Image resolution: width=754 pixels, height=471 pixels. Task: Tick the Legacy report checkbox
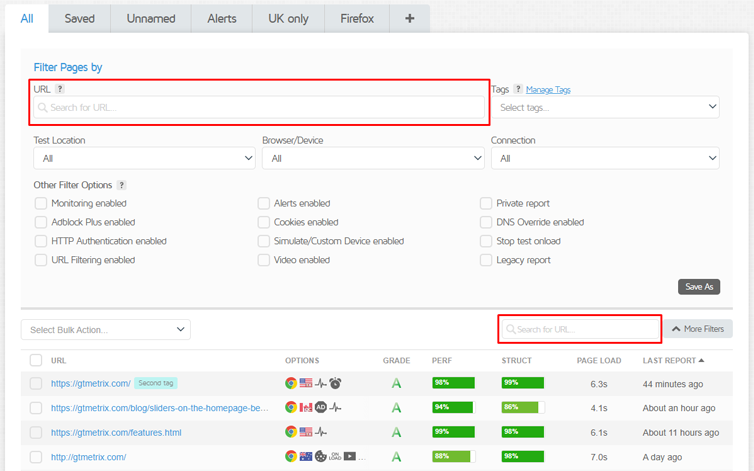[x=487, y=261]
